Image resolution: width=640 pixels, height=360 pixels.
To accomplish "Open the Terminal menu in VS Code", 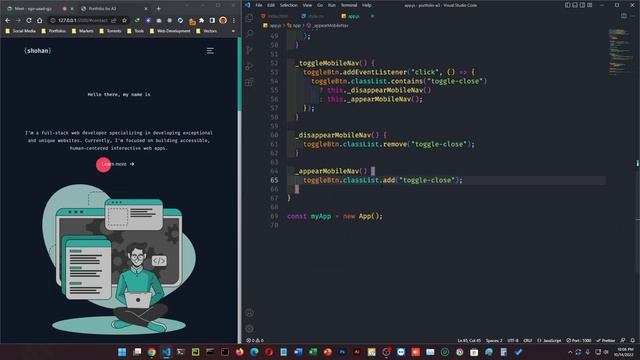I will click(x=349, y=5).
